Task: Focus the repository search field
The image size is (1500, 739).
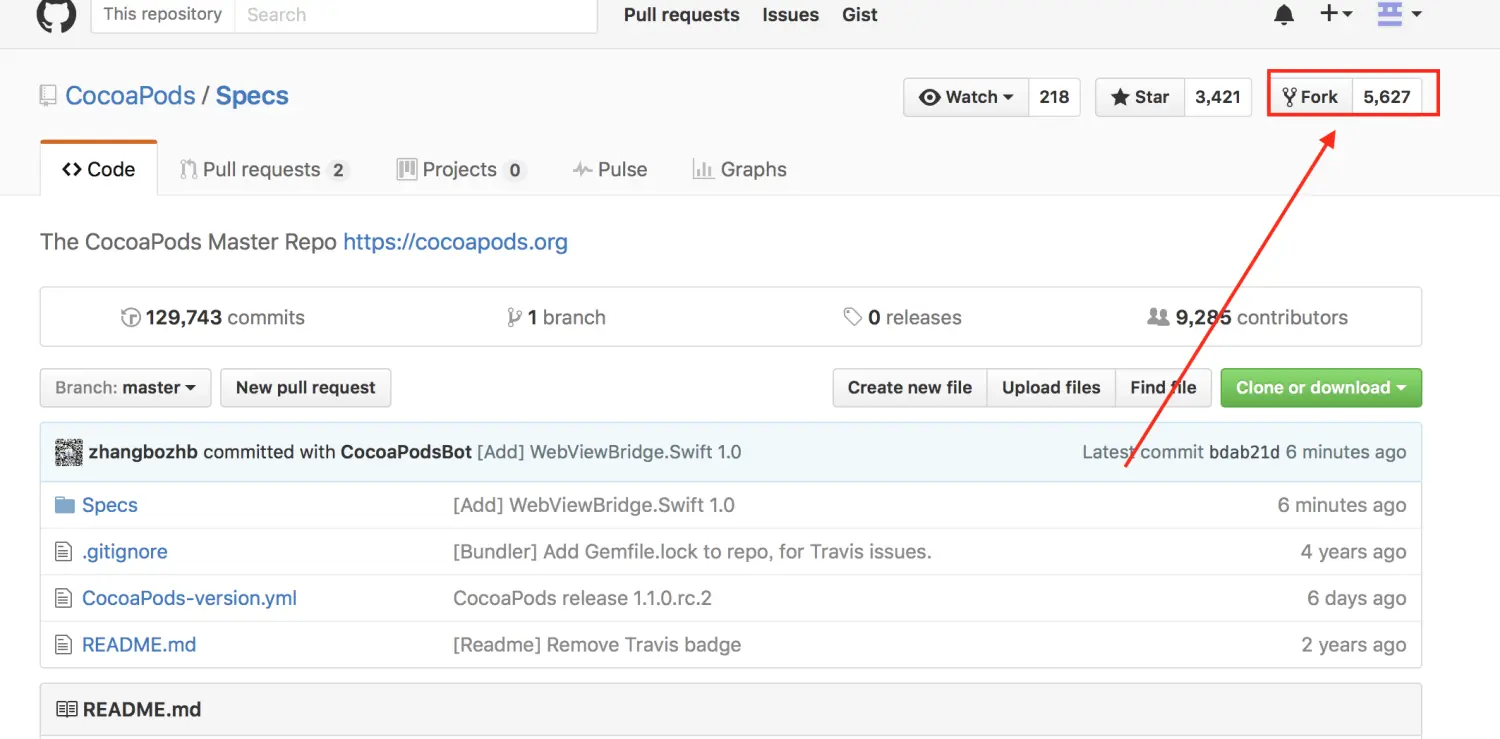Action: (x=416, y=15)
